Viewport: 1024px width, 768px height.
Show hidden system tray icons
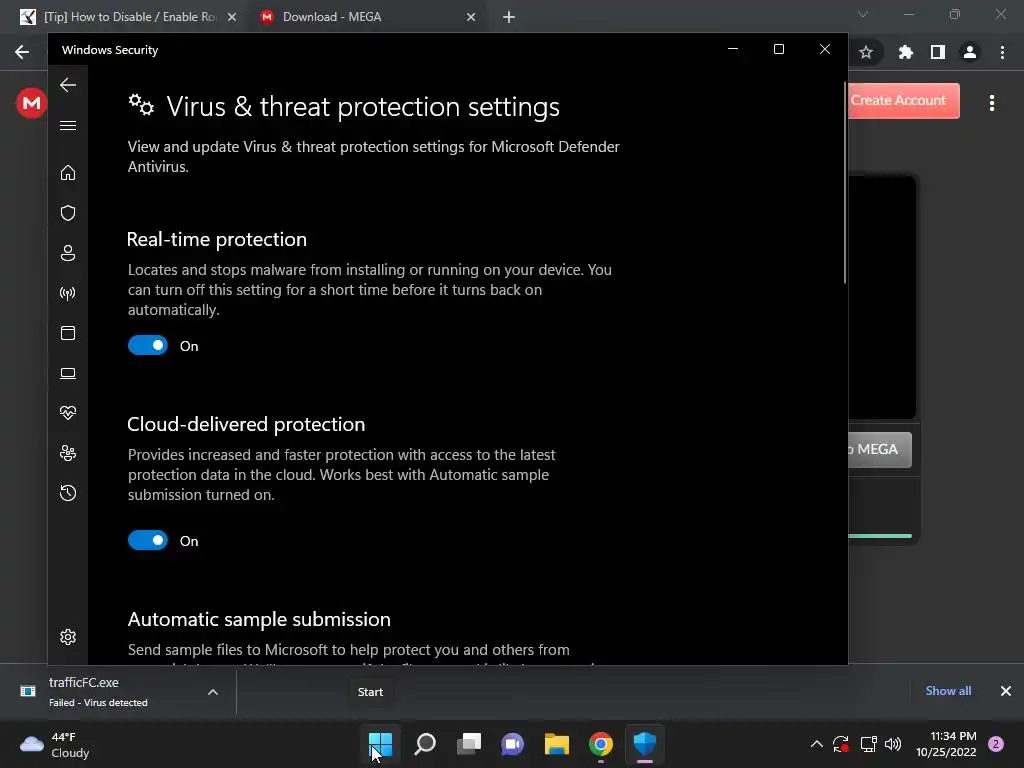point(816,744)
